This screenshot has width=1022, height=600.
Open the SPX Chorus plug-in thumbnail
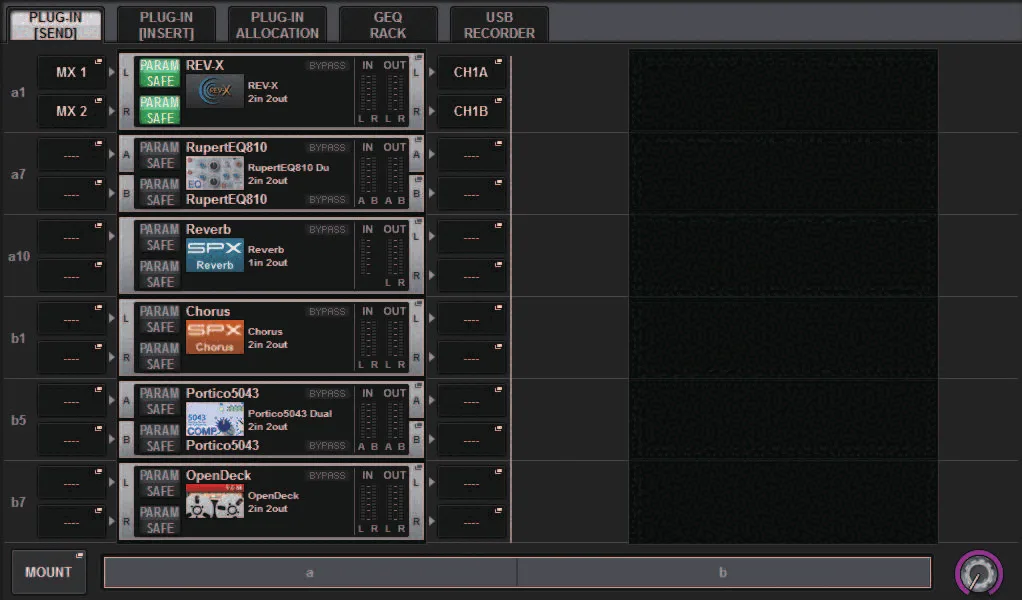[215, 337]
